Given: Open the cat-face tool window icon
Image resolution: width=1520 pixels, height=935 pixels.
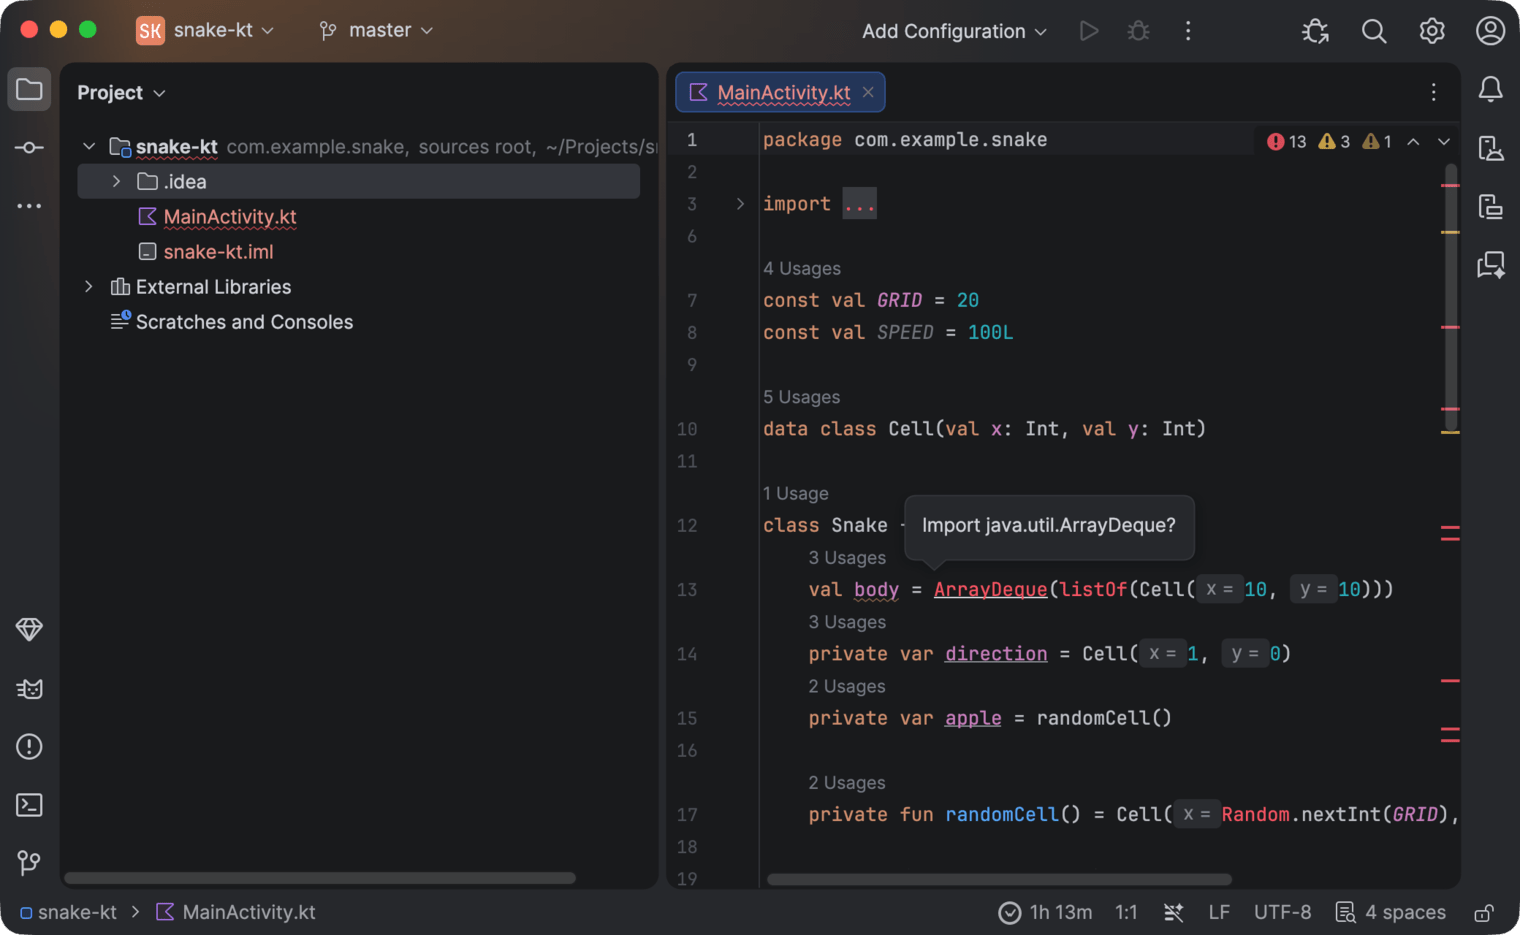Looking at the screenshot, I should [x=29, y=689].
